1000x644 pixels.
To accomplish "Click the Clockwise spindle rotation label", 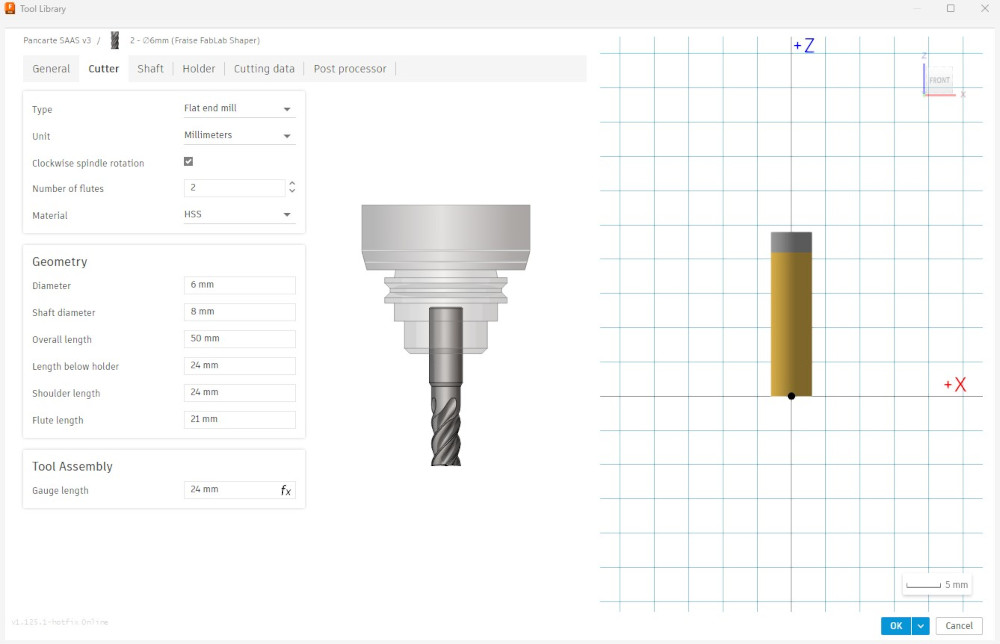I will click(88, 163).
